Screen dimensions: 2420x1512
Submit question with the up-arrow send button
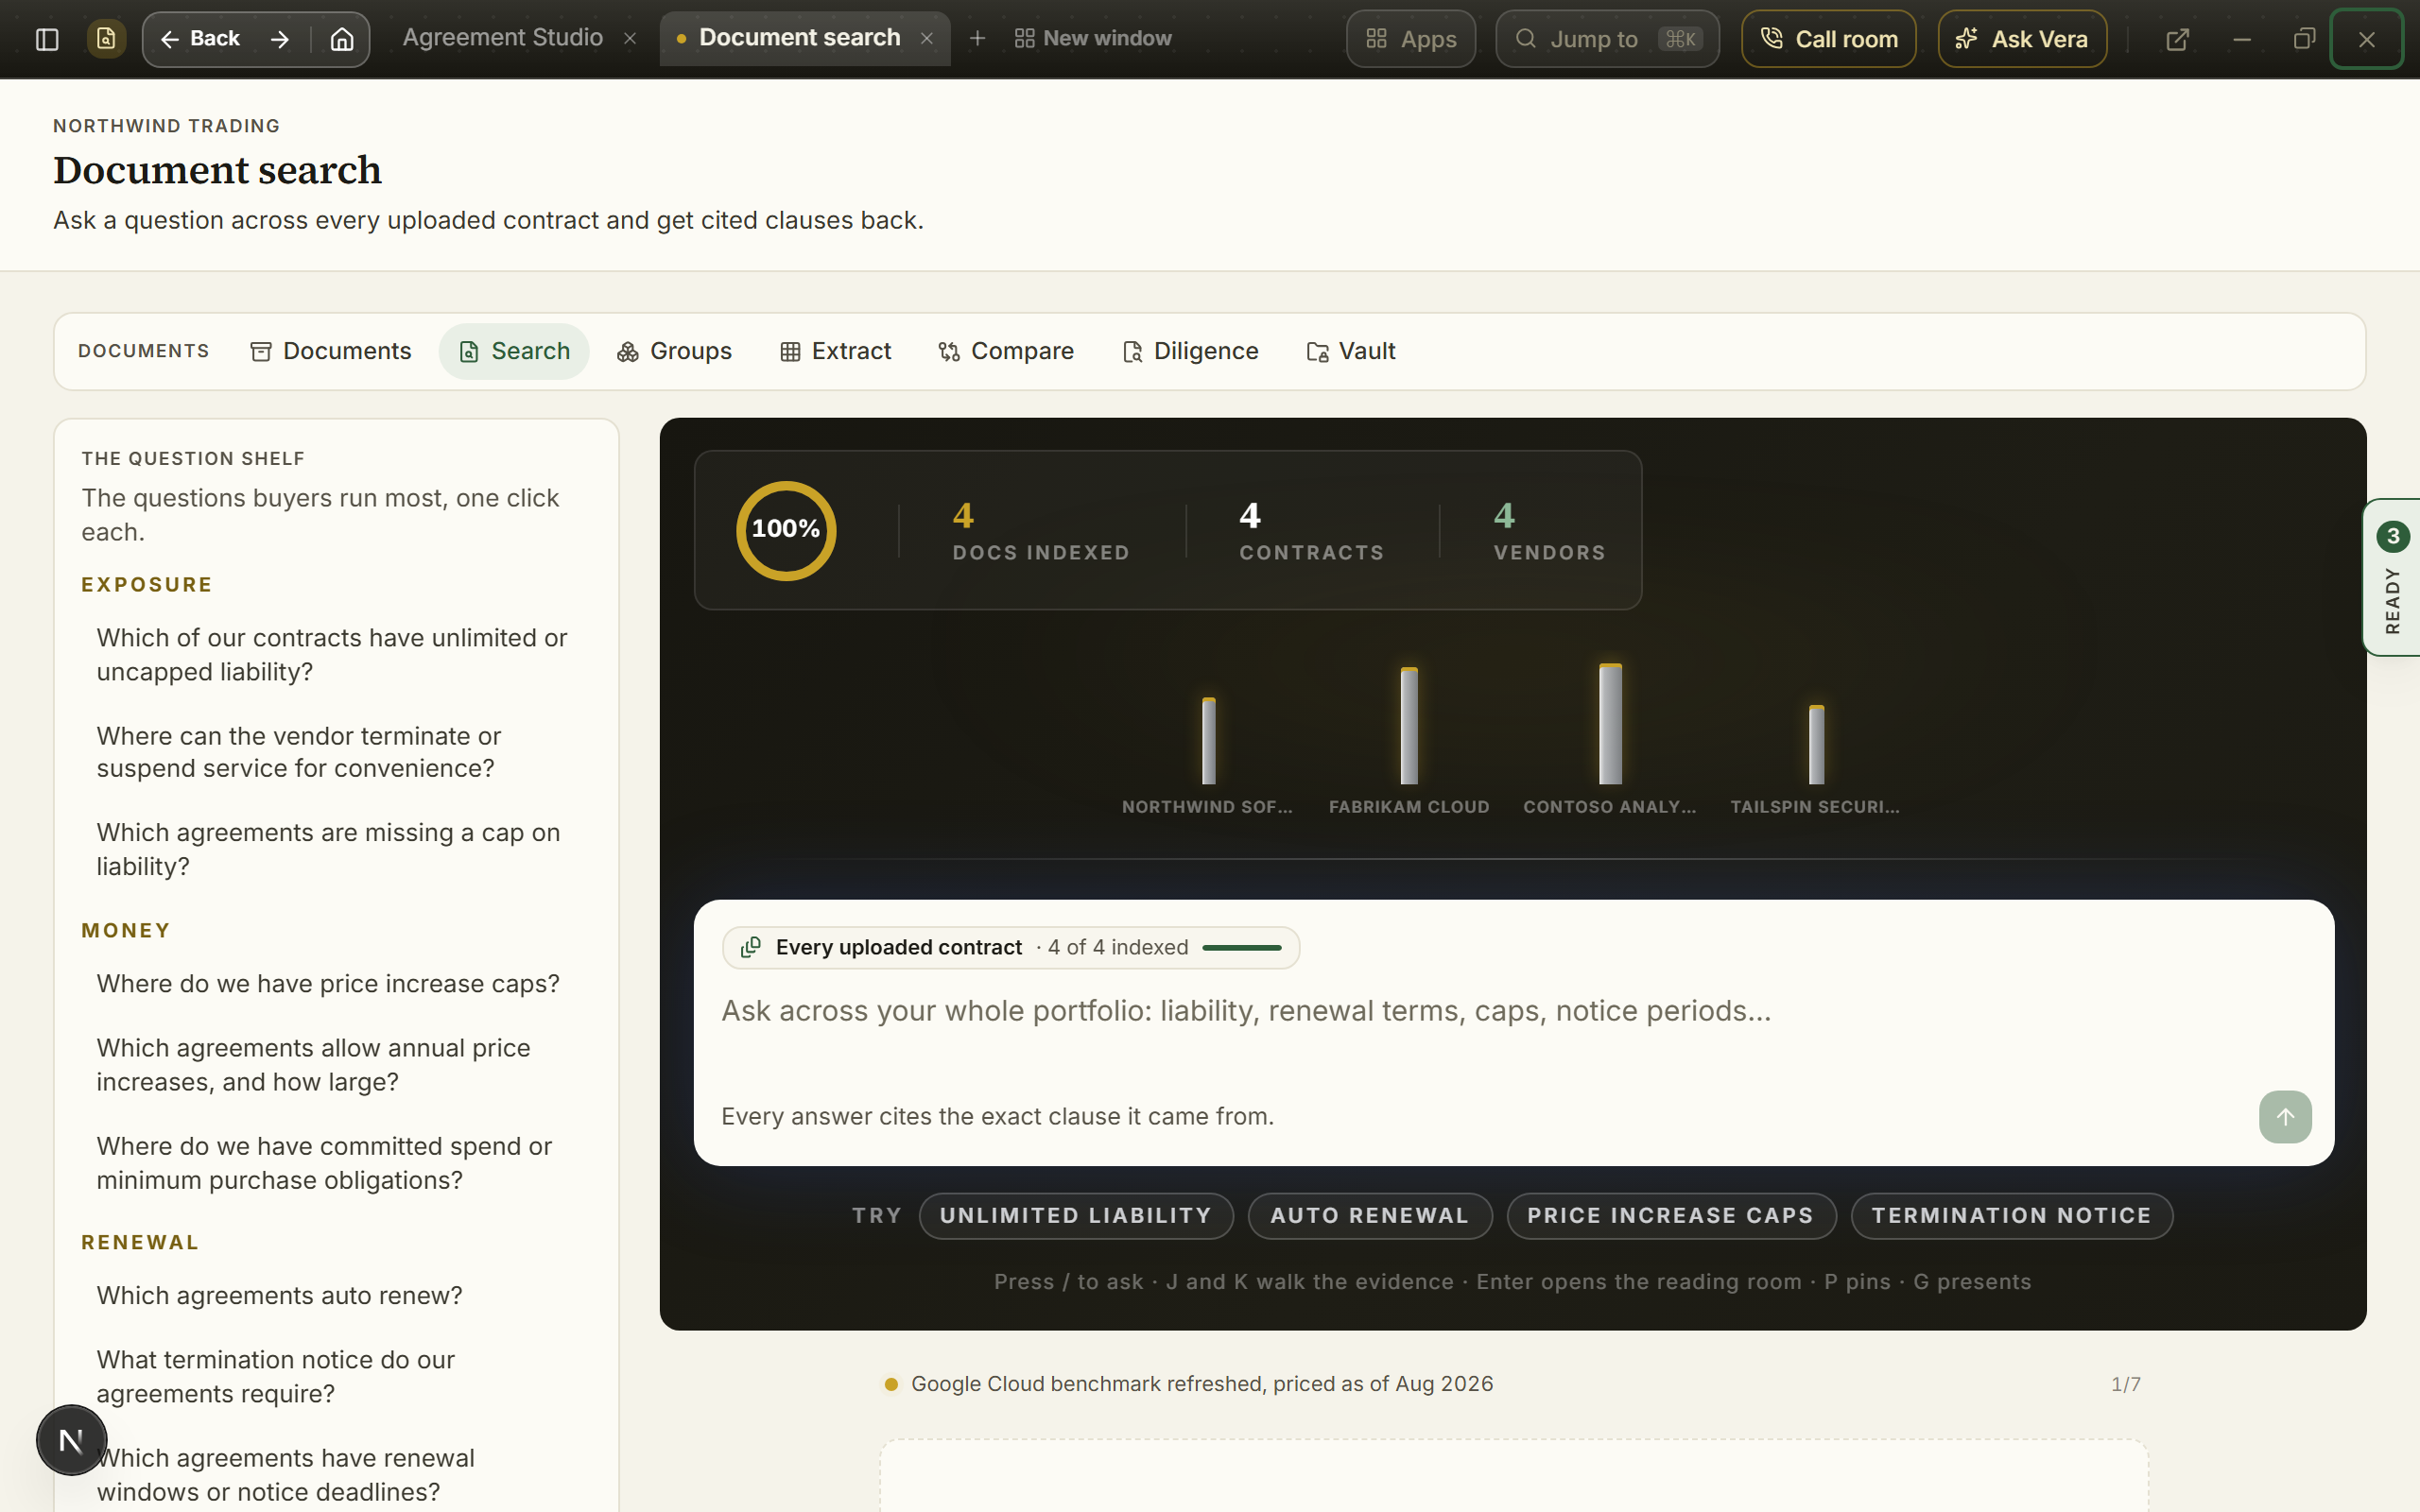pos(2285,1117)
